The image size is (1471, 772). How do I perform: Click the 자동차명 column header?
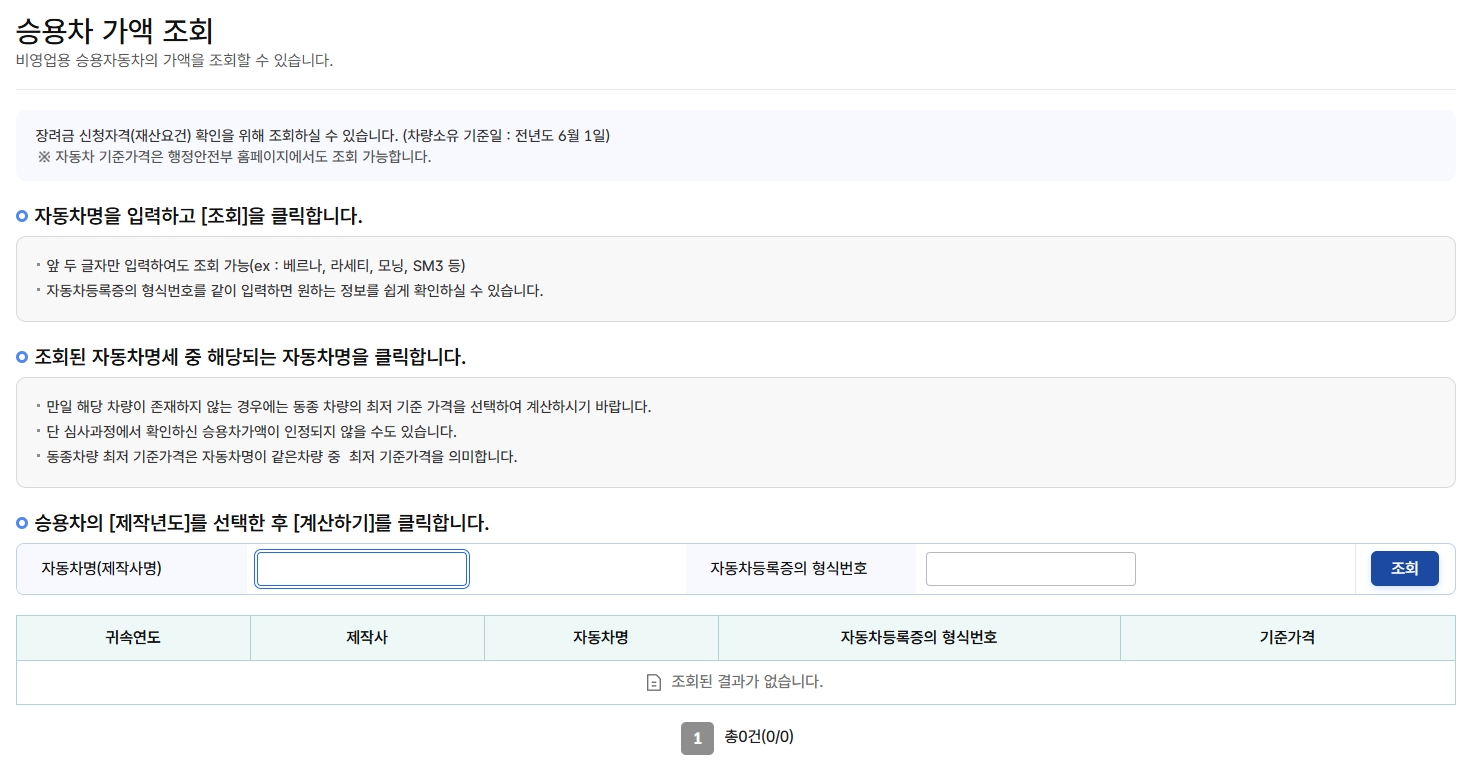coord(601,638)
